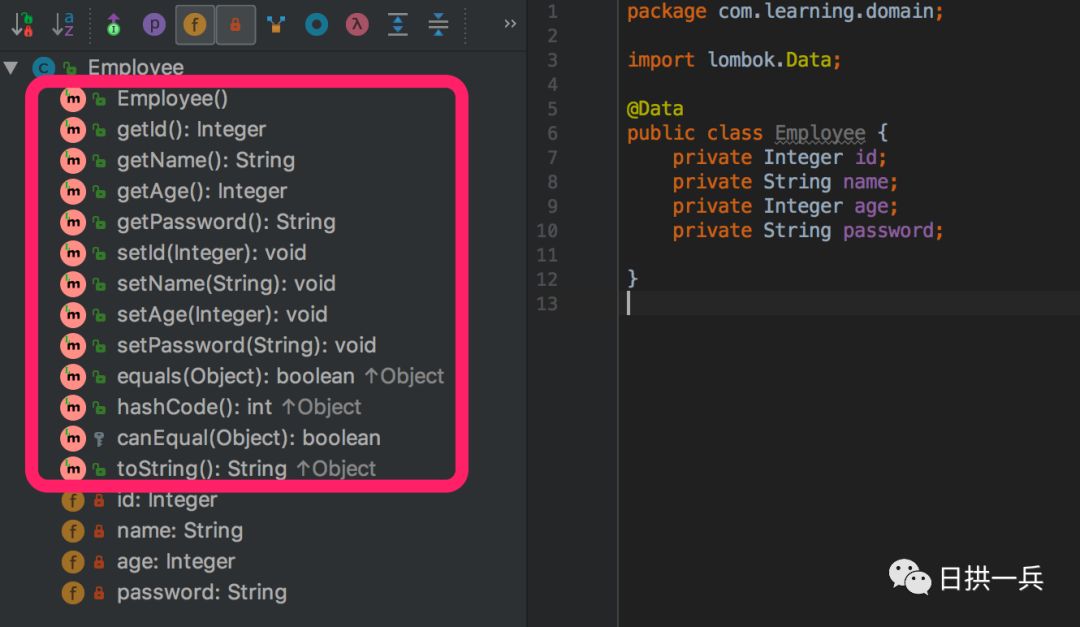The width and height of the screenshot is (1080, 627).
Task: Toggle Show Anonymous Classes icon
Action: (x=276, y=25)
